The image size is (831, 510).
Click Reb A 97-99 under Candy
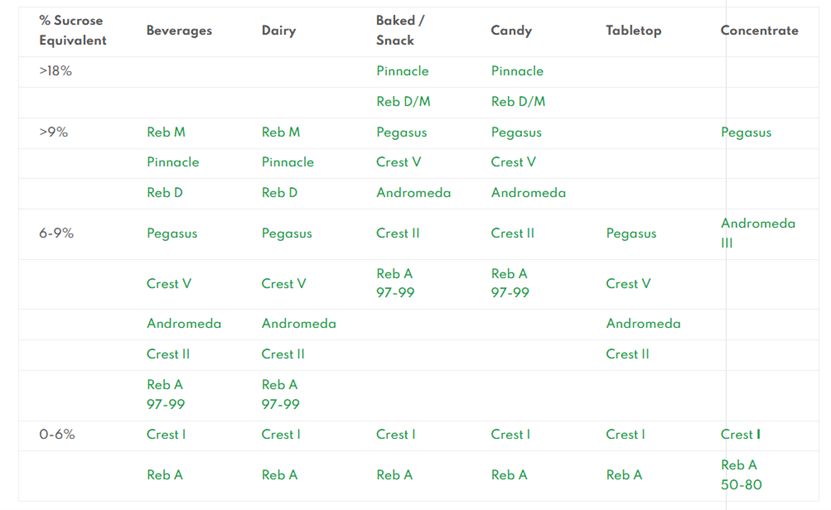click(x=510, y=283)
